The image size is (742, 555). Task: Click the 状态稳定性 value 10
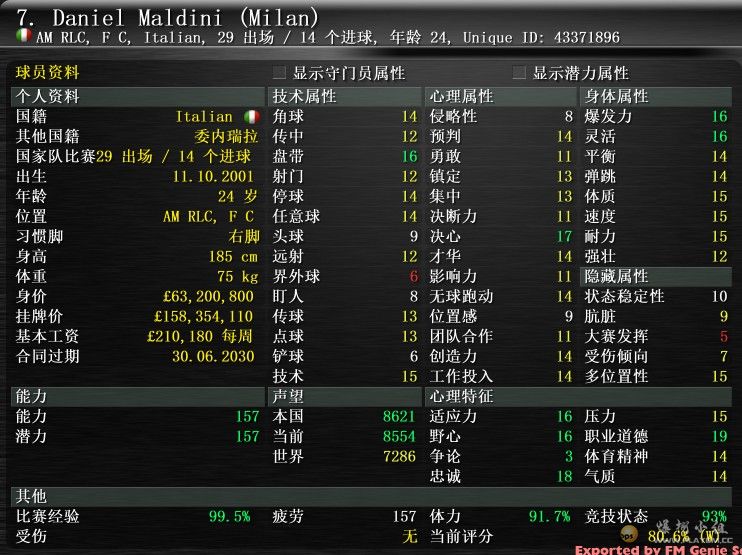719,297
